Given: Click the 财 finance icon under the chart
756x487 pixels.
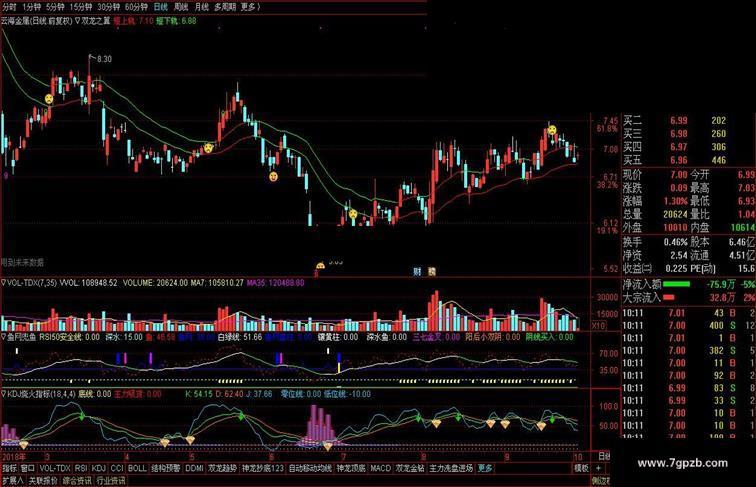Looking at the screenshot, I should (417, 271).
